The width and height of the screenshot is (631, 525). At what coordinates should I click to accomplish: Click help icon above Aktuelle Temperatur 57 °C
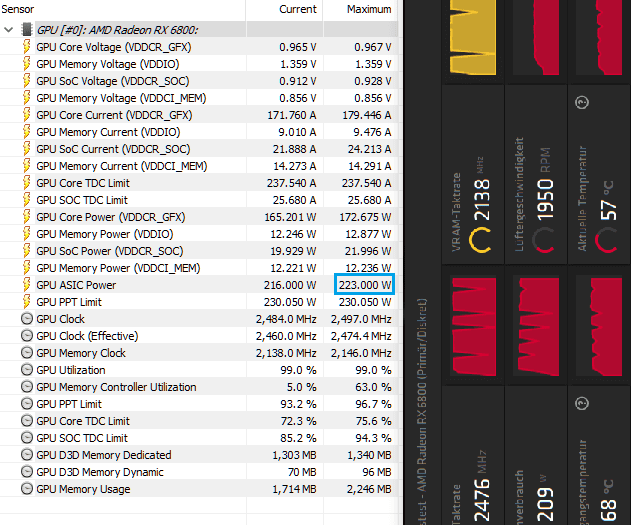click(582, 102)
